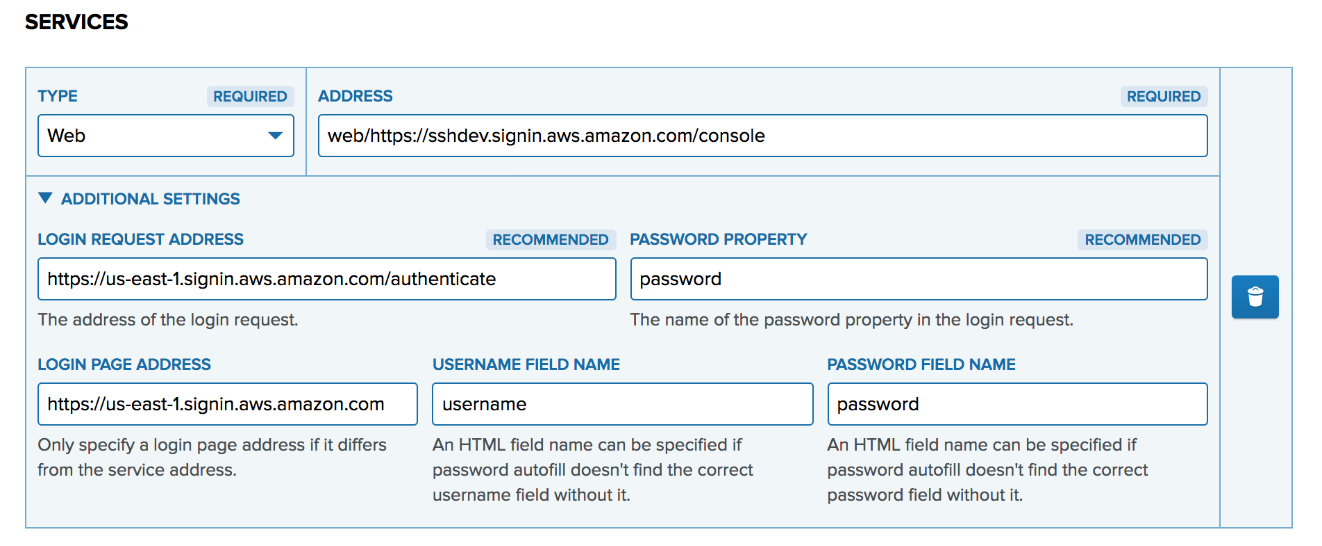Click the Additional Settings label text
This screenshot has height=546, width=1322.
coord(150,199)
